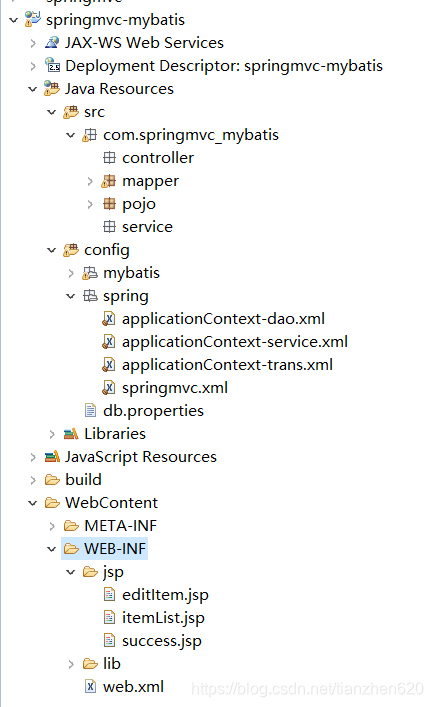Collapse the WEB-INF folder
Screen dimensions: 433x707
[x=51, y=549]
